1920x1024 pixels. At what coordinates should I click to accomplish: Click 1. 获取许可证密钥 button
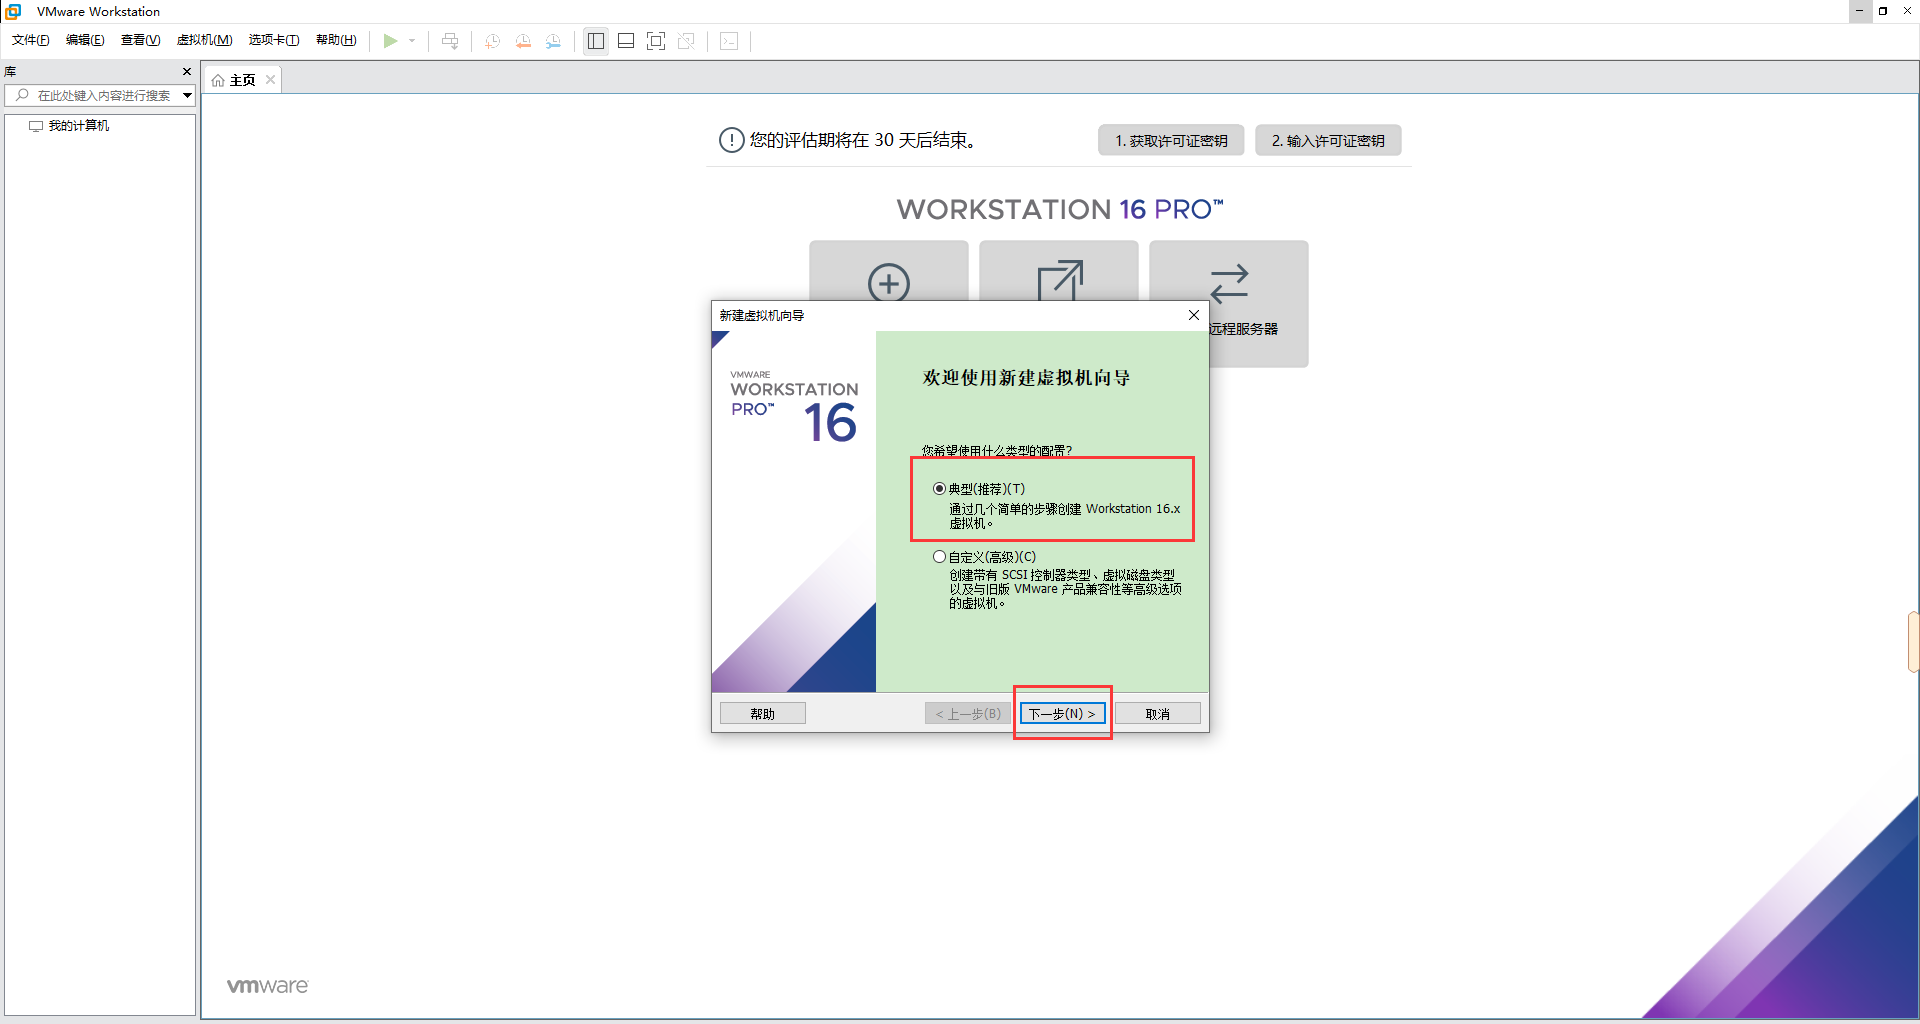[1171, 141]
